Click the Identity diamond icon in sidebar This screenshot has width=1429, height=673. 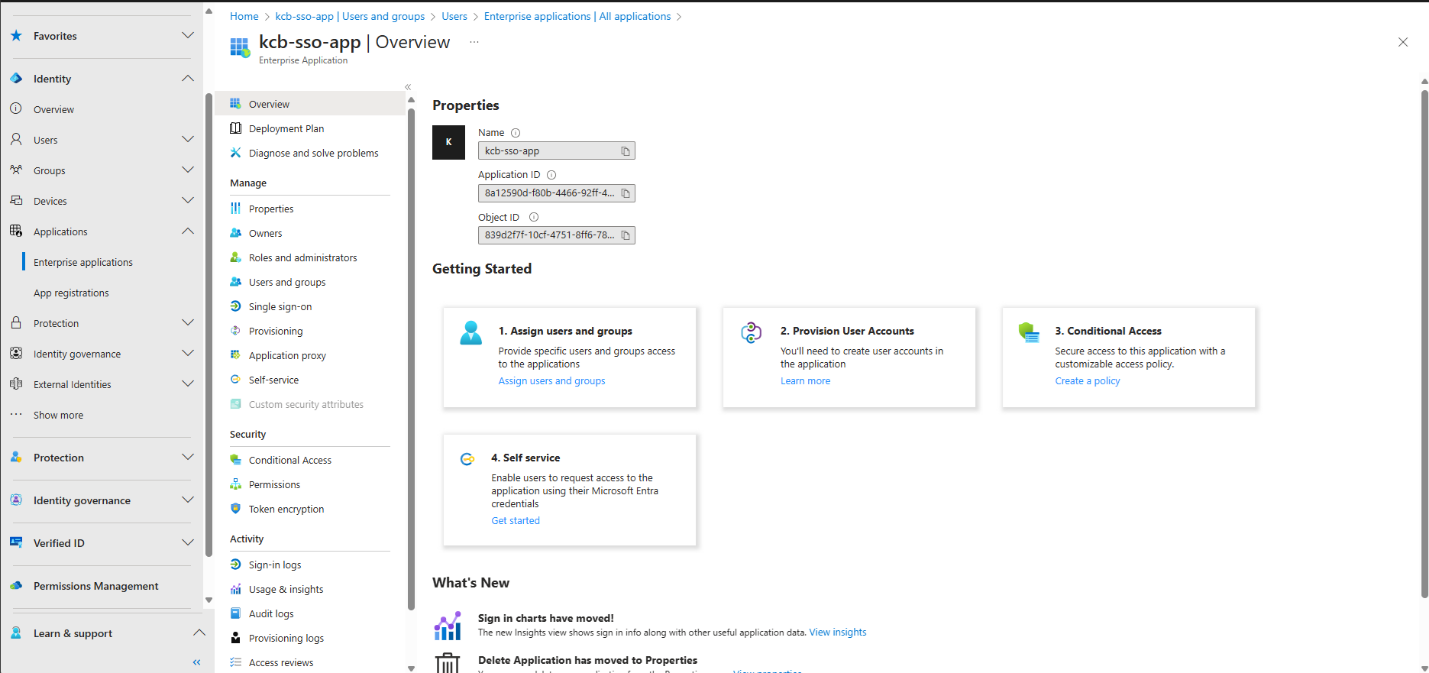coord(16,79)
